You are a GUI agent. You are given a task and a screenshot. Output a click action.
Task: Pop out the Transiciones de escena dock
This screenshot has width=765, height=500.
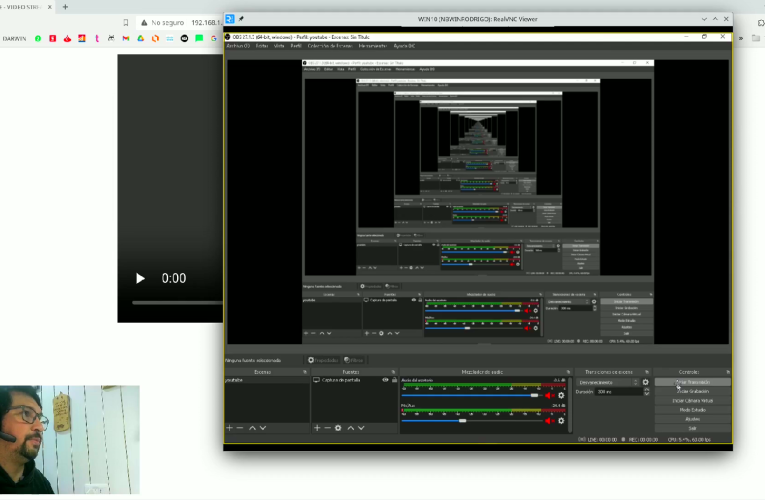coord(647,372)
